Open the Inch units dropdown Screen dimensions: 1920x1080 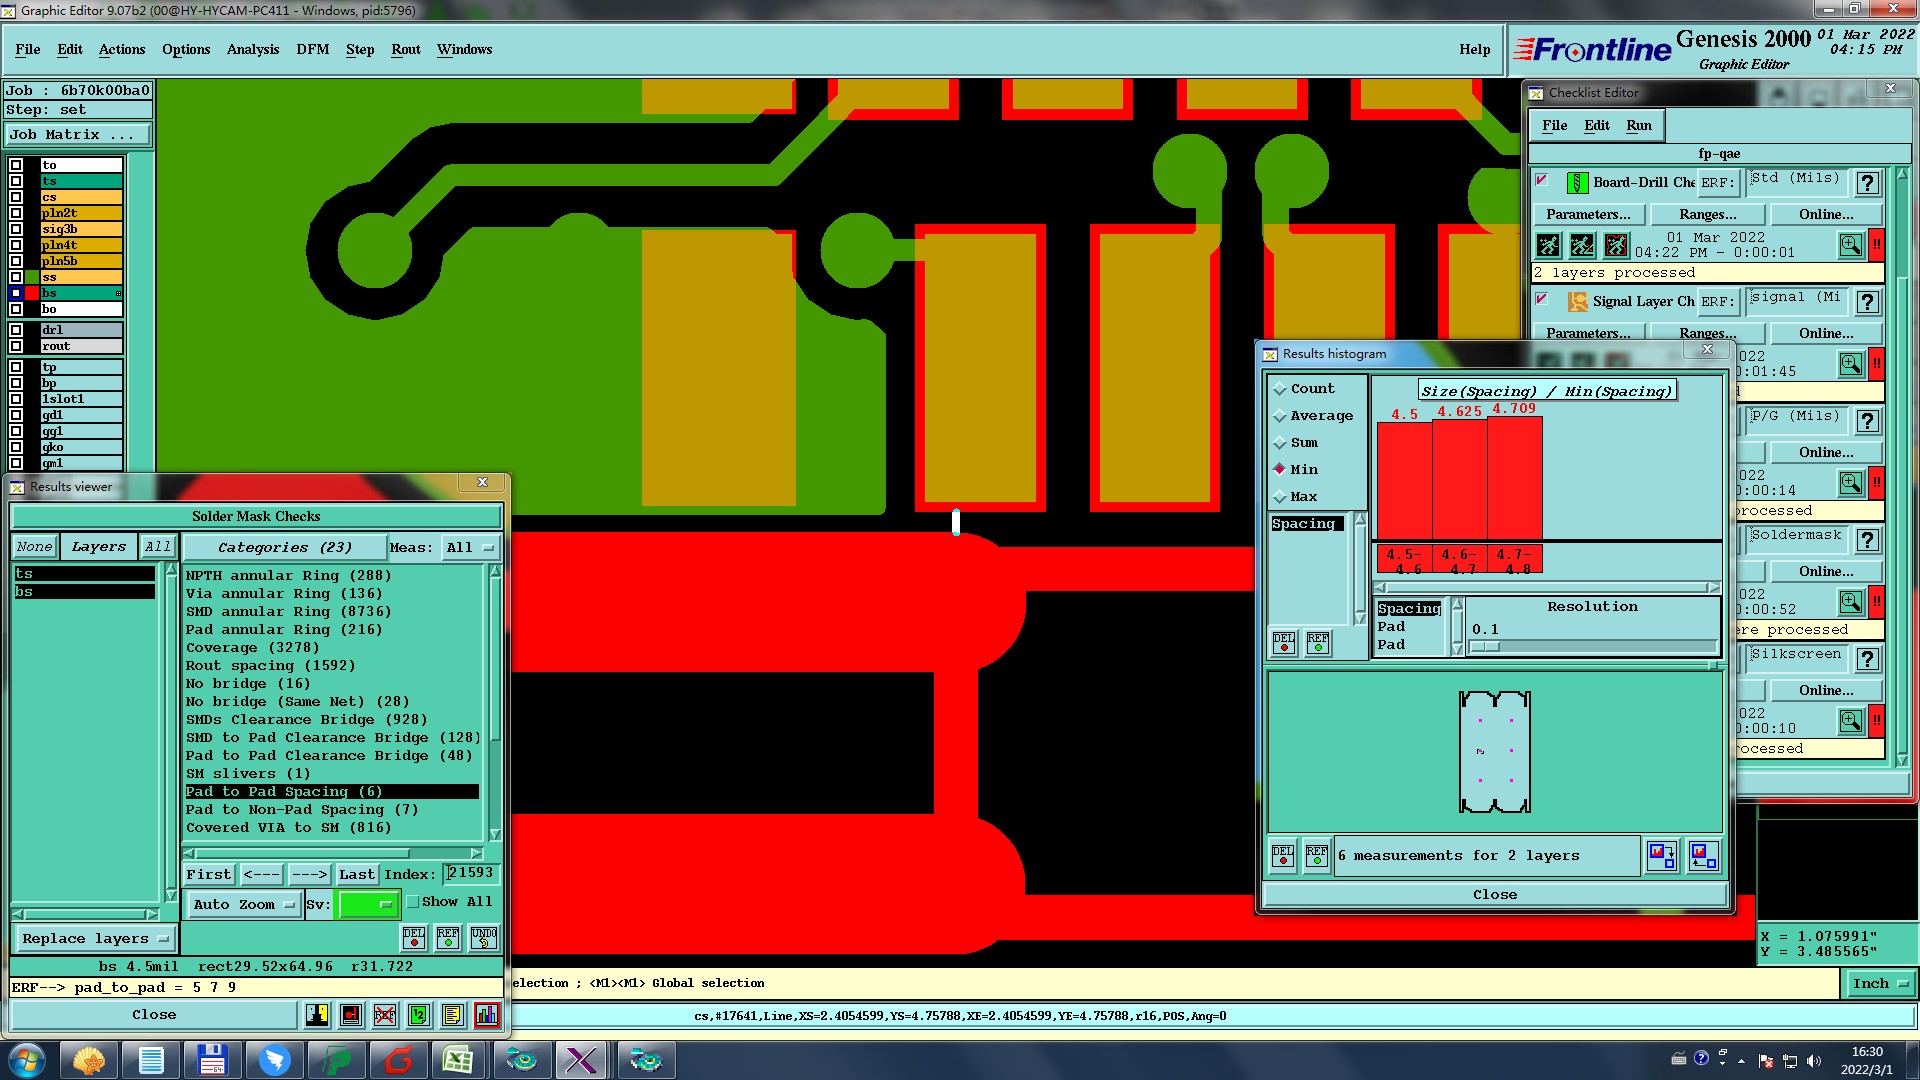click(x=1879, y=984)
